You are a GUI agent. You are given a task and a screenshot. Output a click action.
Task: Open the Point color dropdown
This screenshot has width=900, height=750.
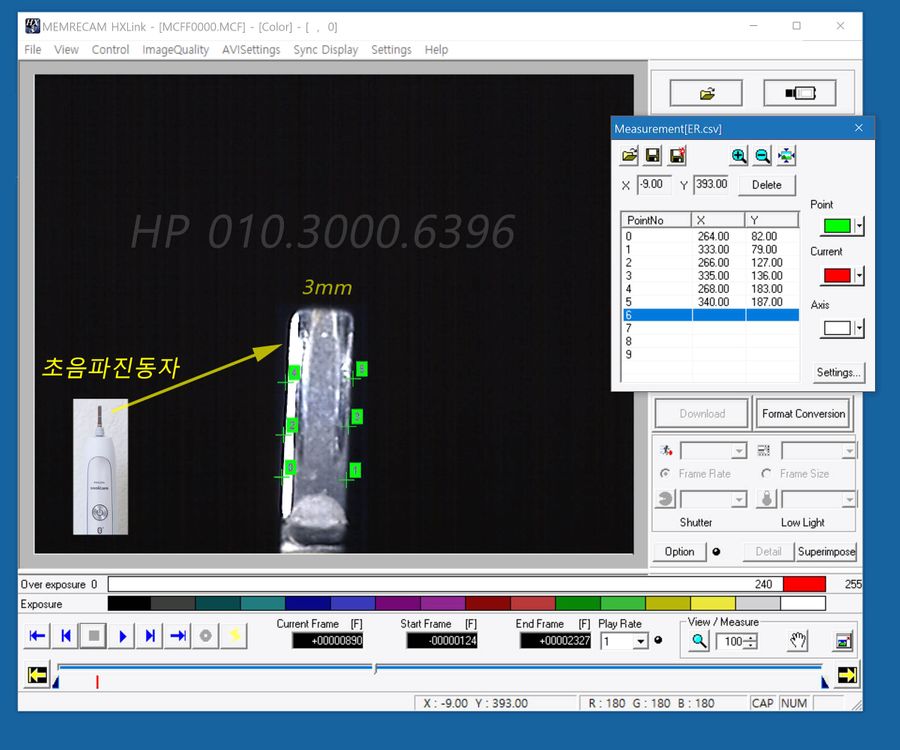tap(857, 225)
